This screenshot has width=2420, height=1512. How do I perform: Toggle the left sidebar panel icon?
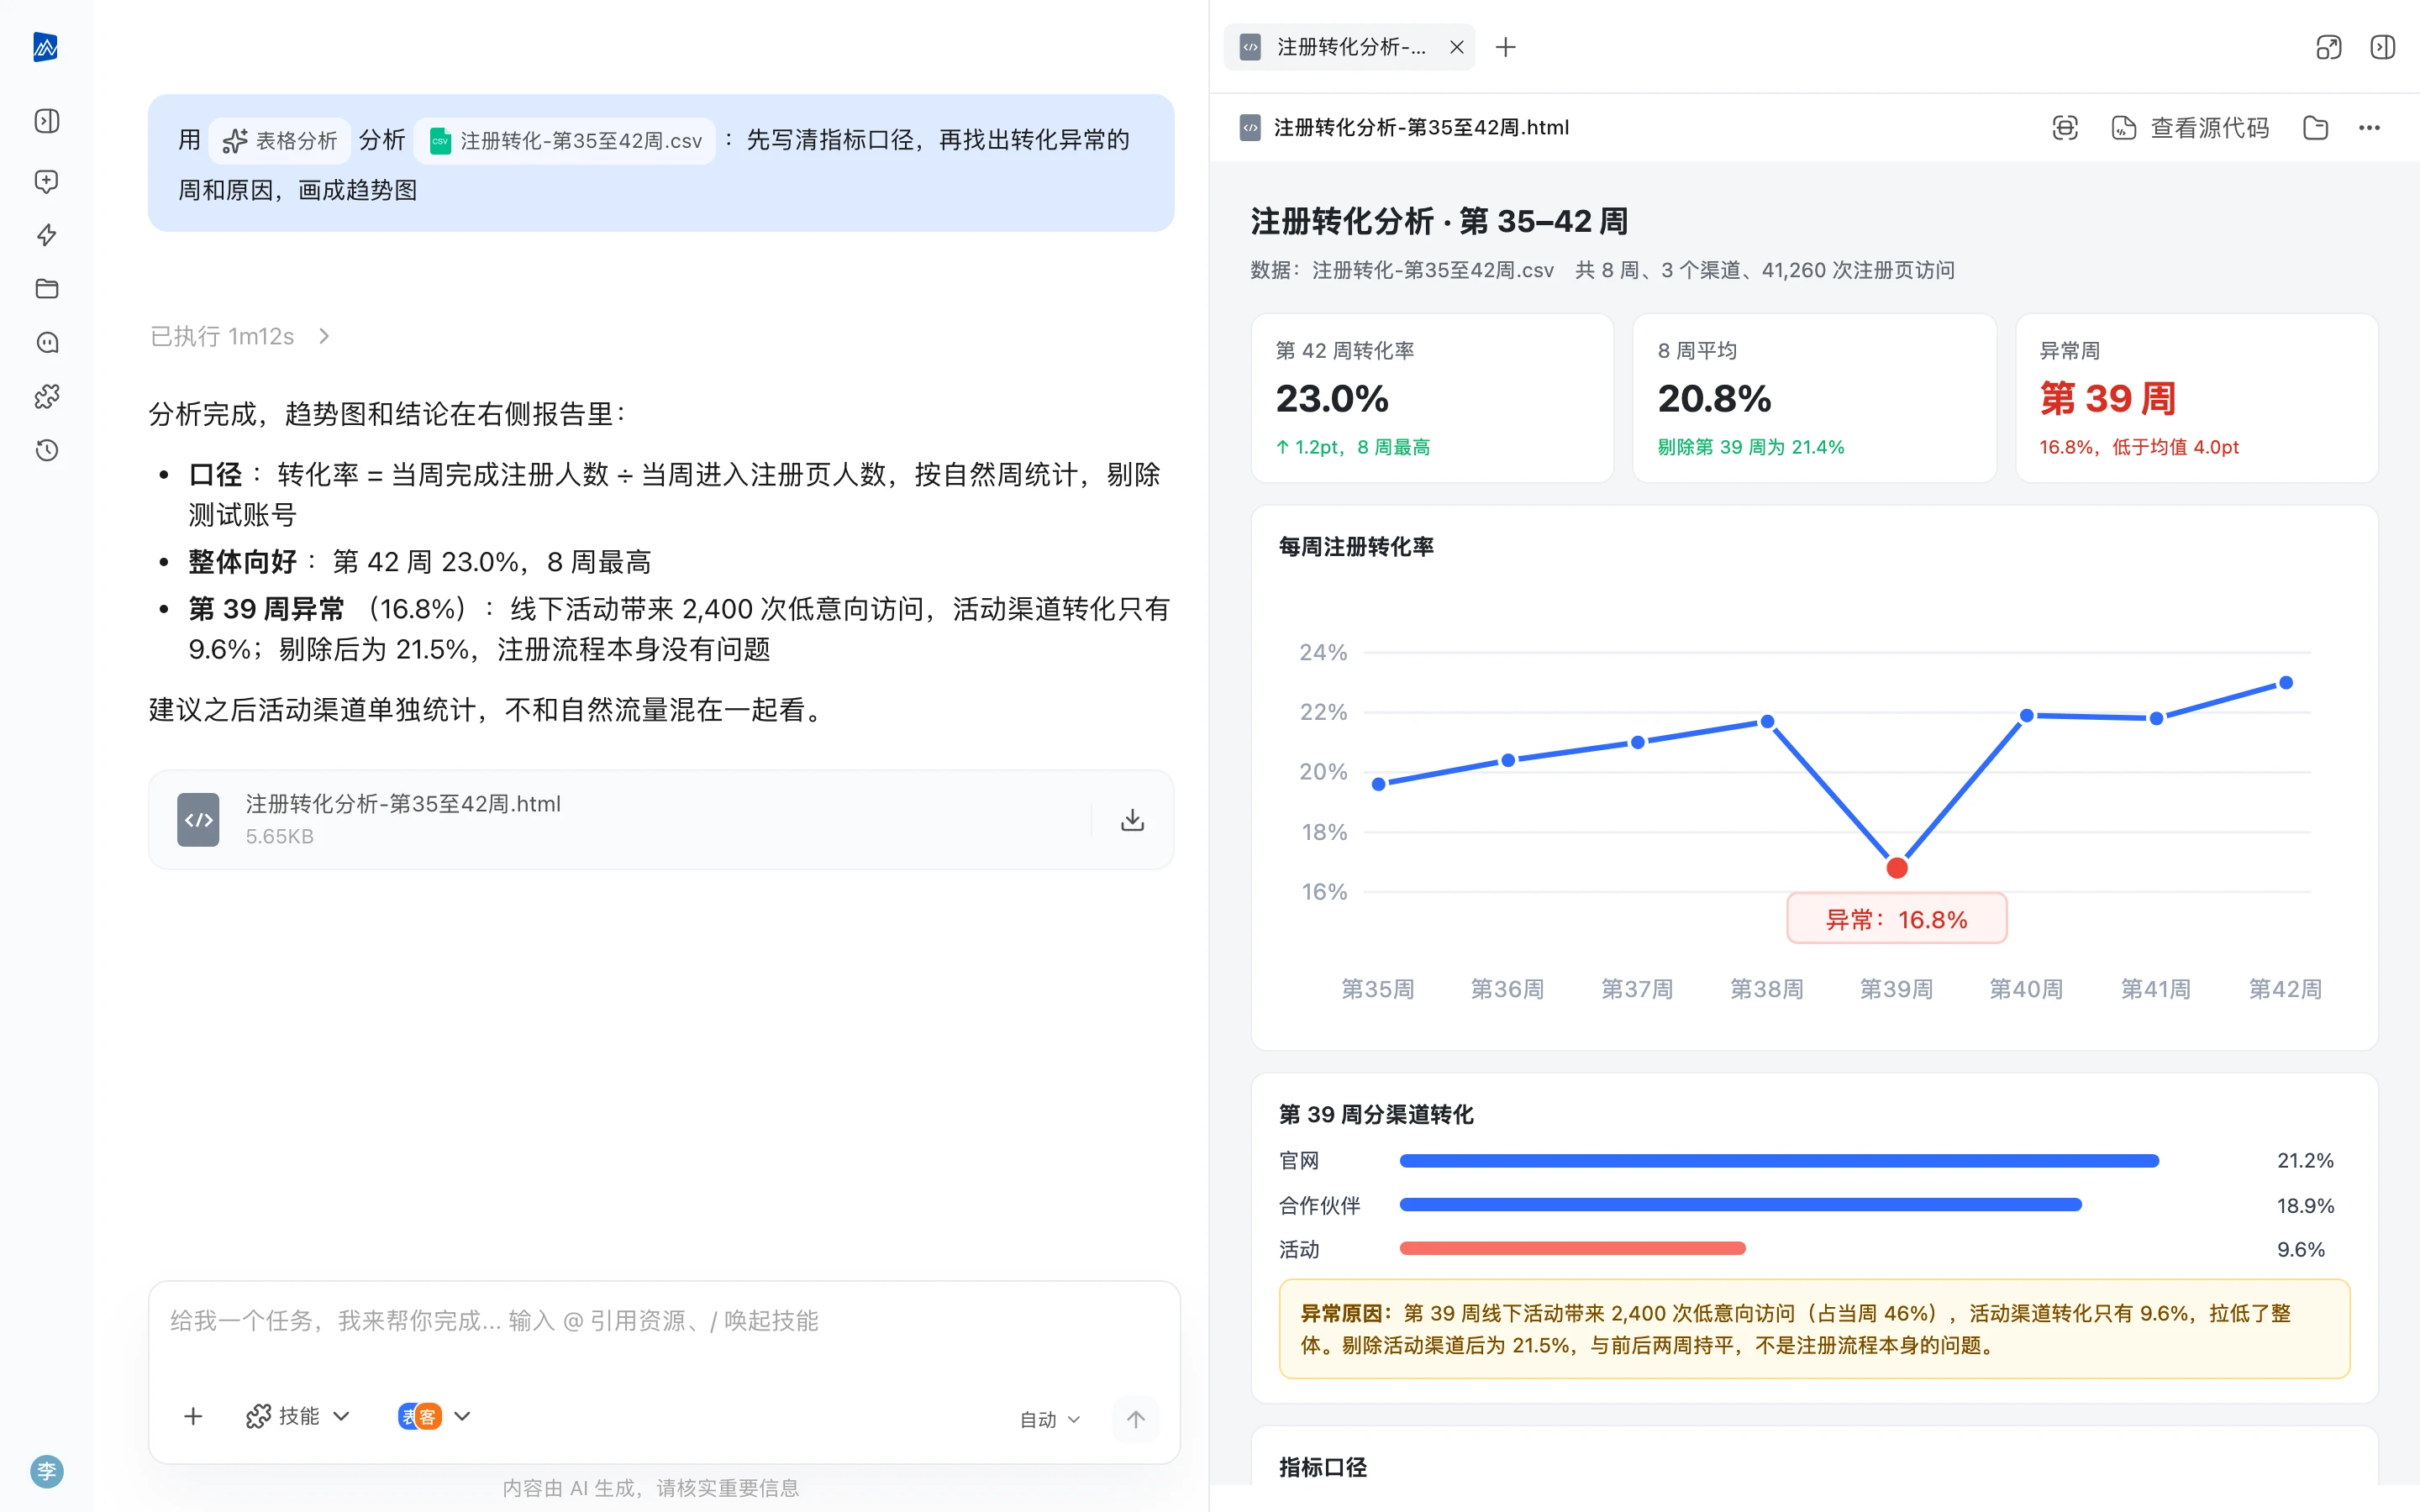[x=46, y=121]
